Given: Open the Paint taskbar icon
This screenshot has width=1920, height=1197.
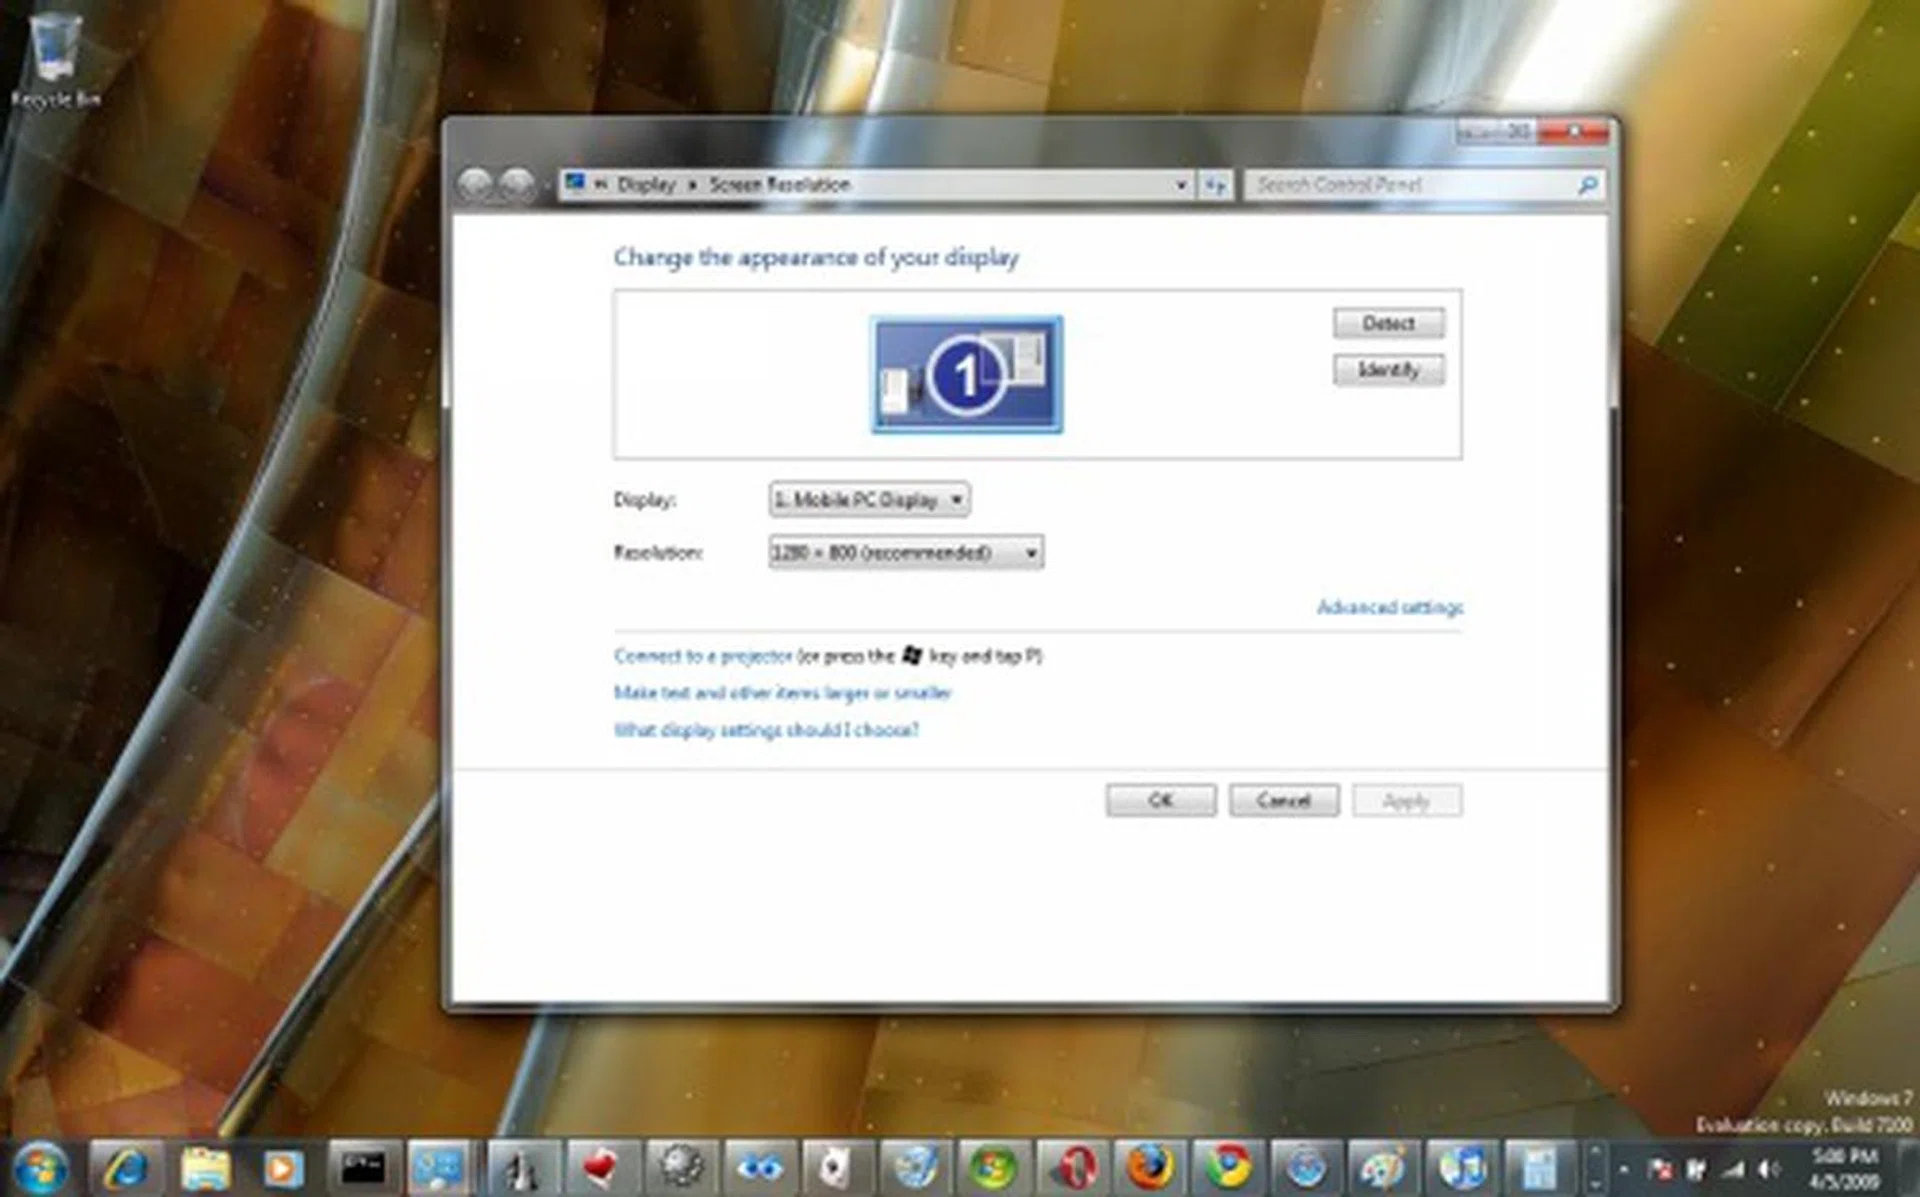Looking at the screenshot, I should [1384, 1167].
